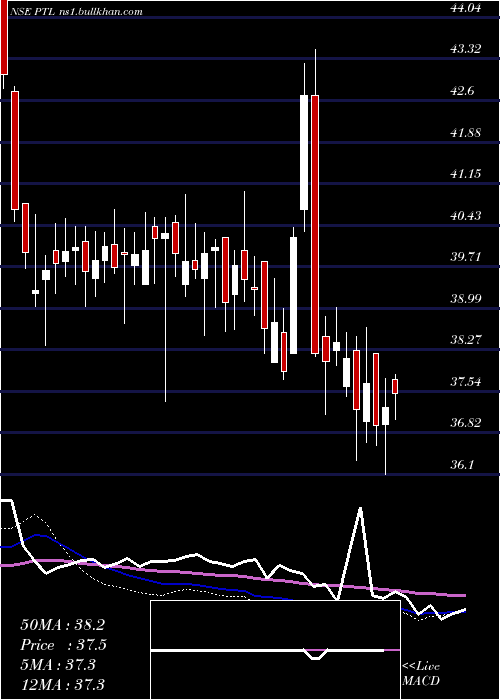Click the 41.88 price level label

tap(466, 132)
